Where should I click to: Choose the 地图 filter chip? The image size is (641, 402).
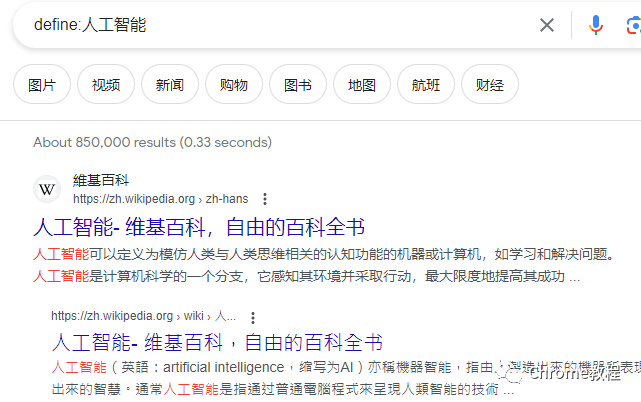click(362, 85)
